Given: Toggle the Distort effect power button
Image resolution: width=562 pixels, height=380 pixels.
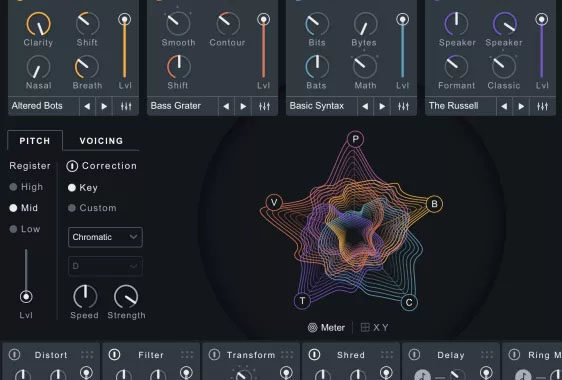Looking at the screenshot, I should [15, 355].
